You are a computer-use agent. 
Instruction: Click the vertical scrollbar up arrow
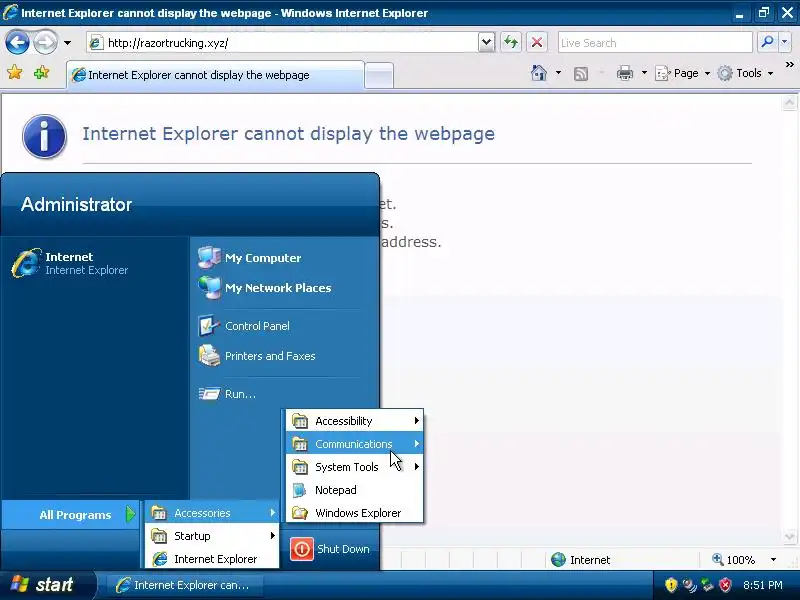[789, 103]
